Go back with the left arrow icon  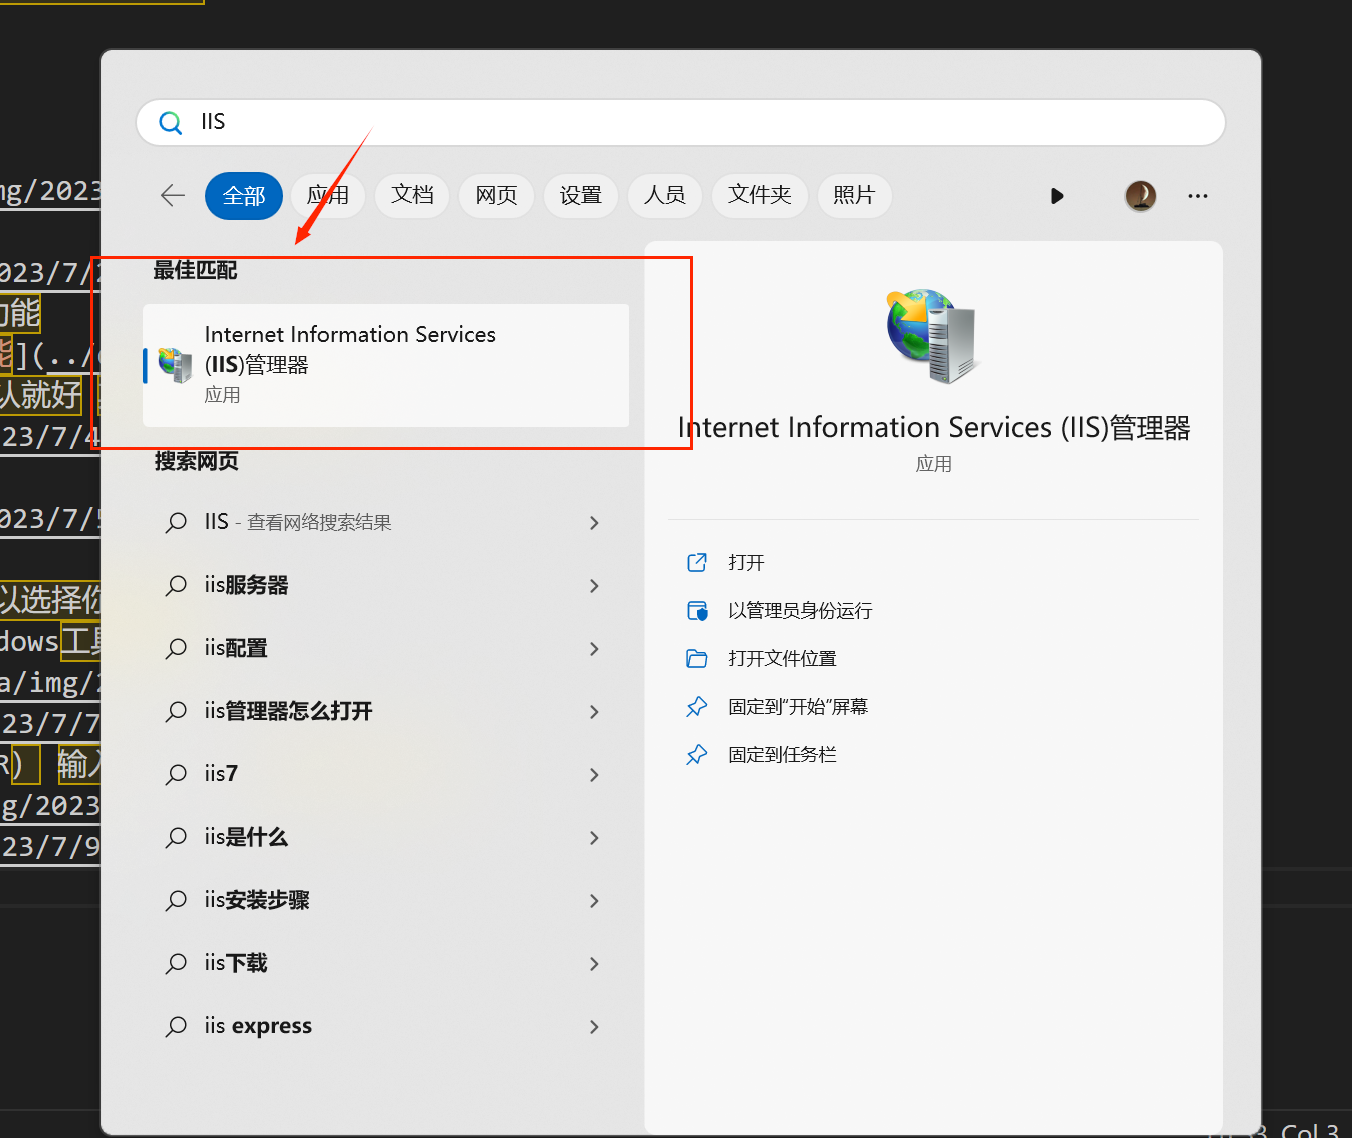173,195
